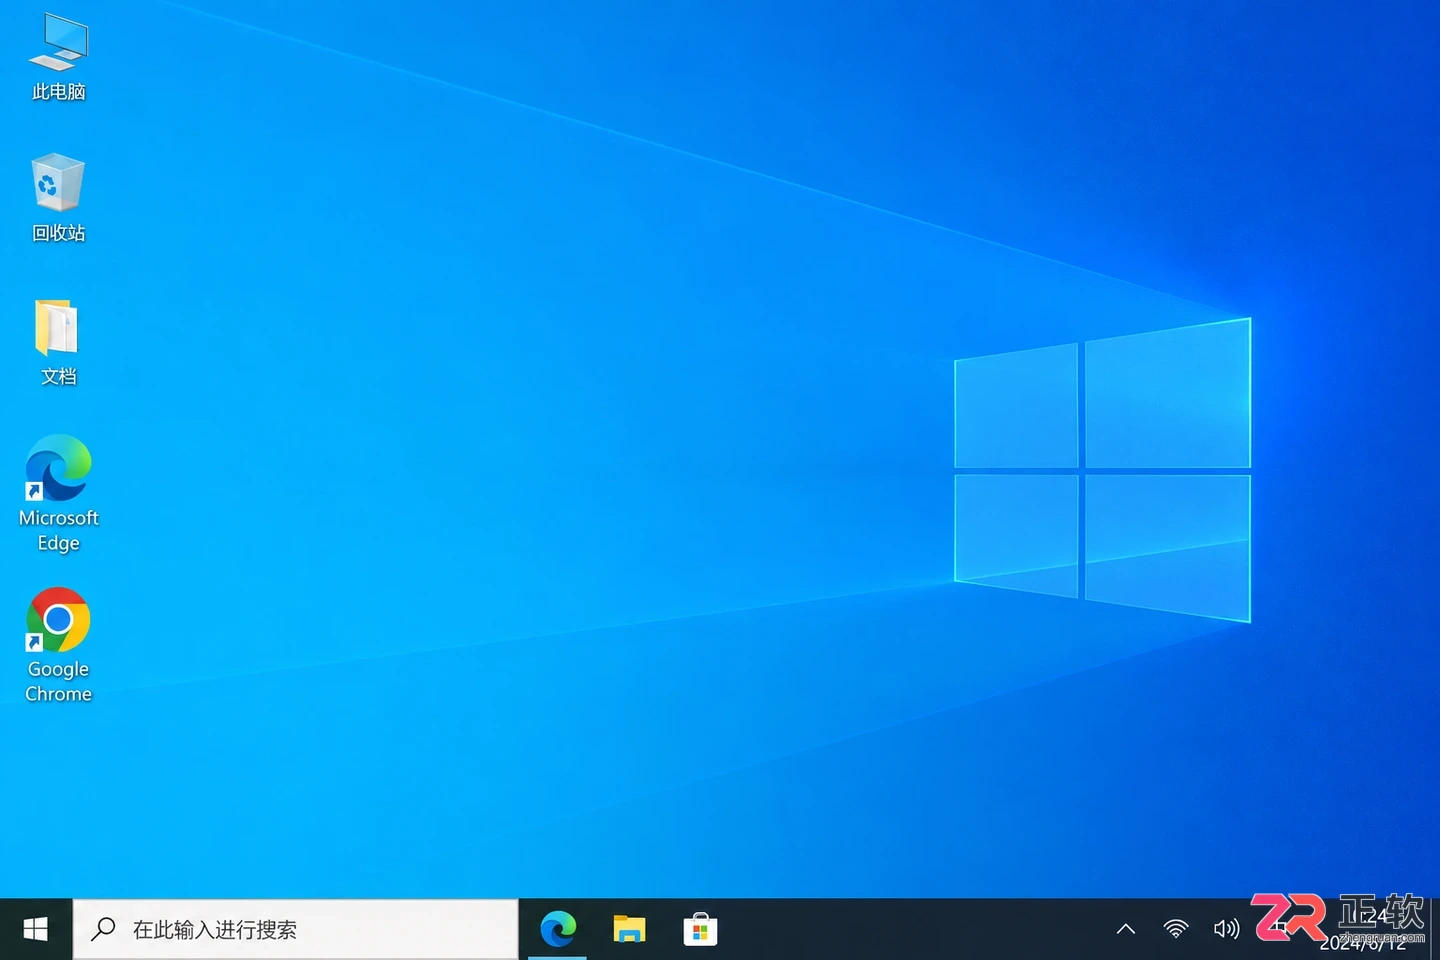Click the 'Microsoft Edge' label under desktop shortcut

(58, 530)
